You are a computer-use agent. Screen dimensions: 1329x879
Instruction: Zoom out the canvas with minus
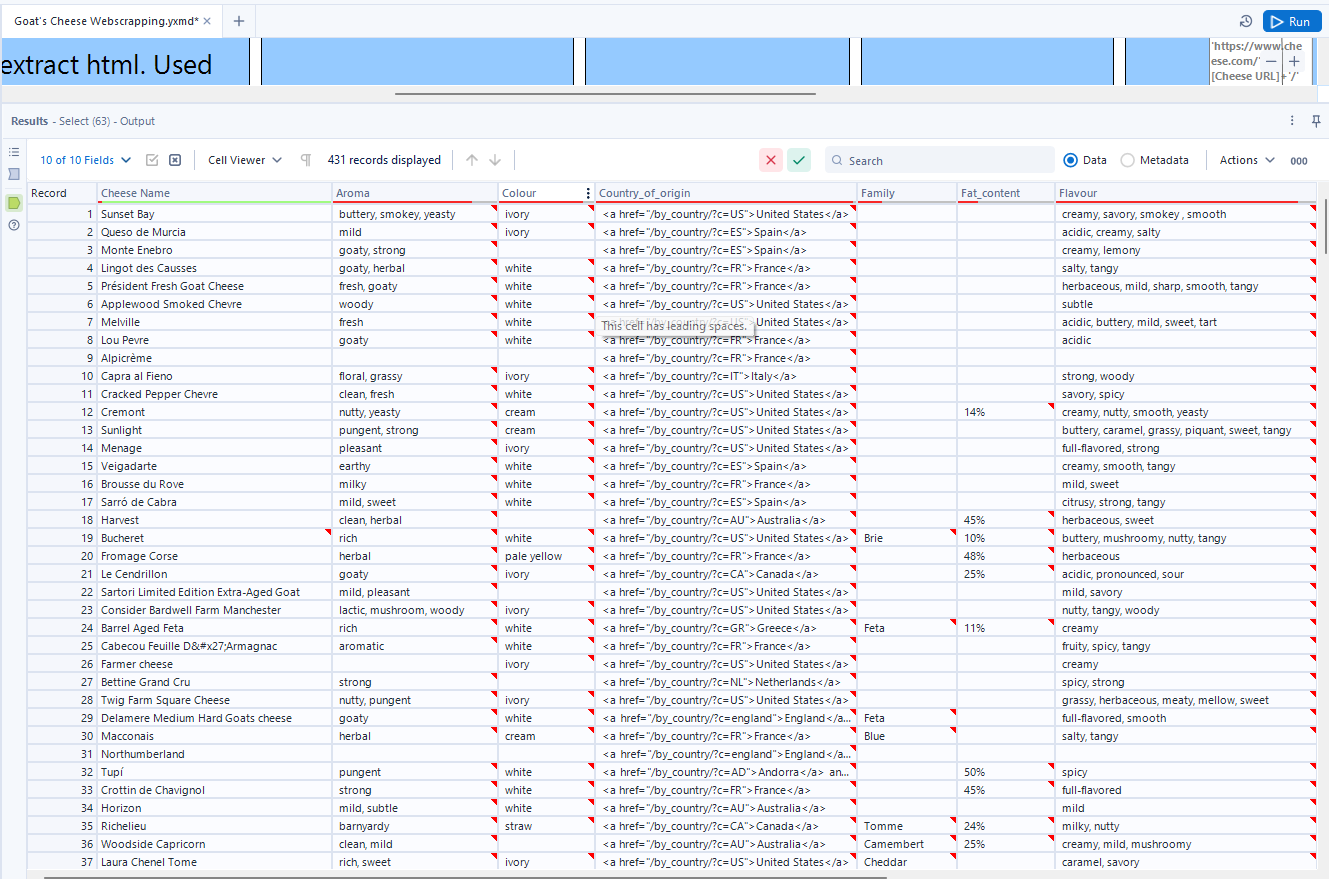pos(1271,61)
